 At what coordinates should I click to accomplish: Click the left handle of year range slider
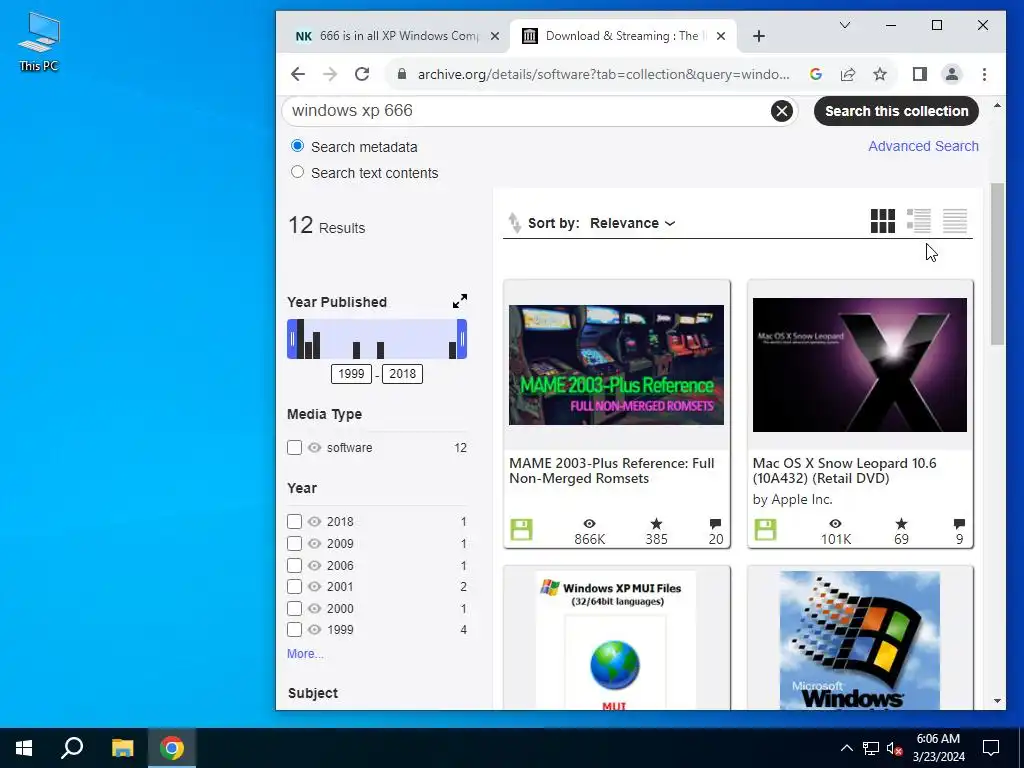(x=292, y=339)
